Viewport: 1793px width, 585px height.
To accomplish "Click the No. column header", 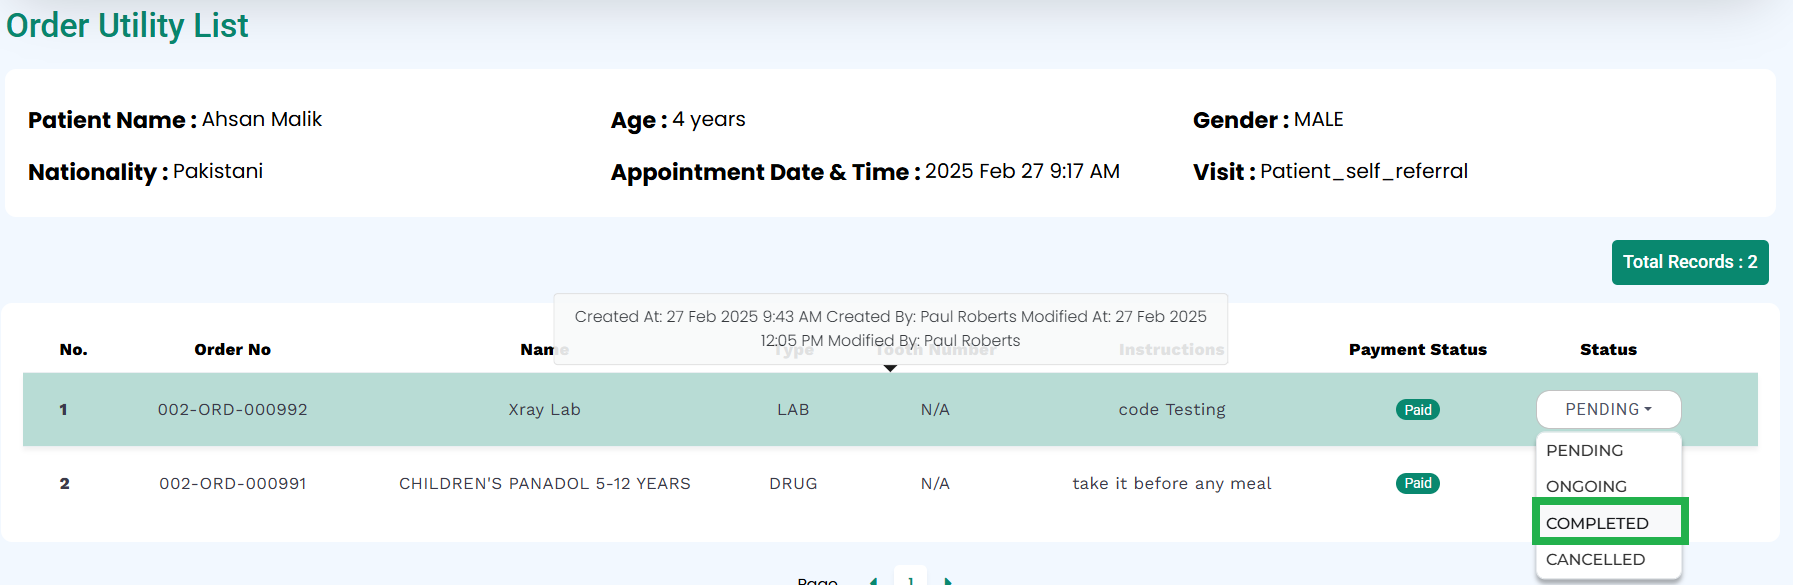I will pos(74,349).
